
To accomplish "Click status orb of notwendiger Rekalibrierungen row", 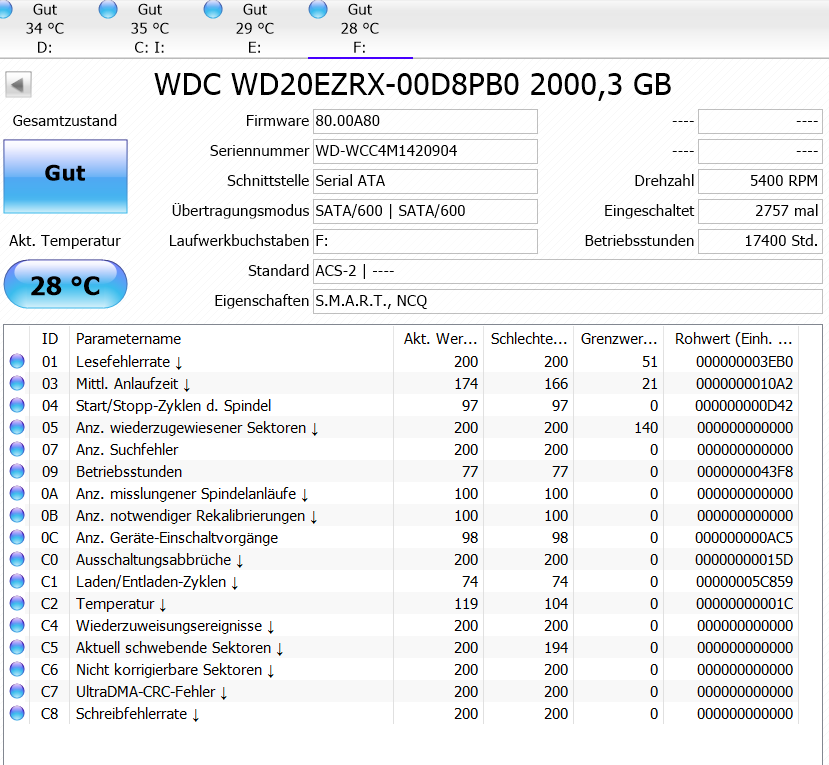I will (x=17, y=515).
